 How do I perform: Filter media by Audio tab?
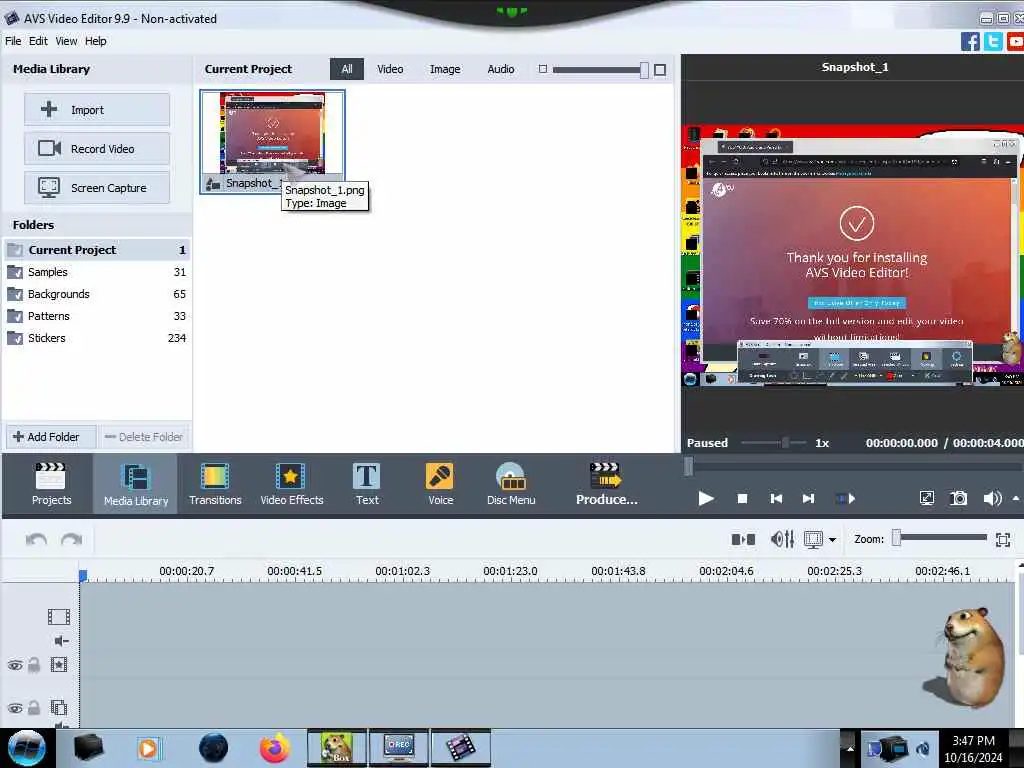click(501, 69)
